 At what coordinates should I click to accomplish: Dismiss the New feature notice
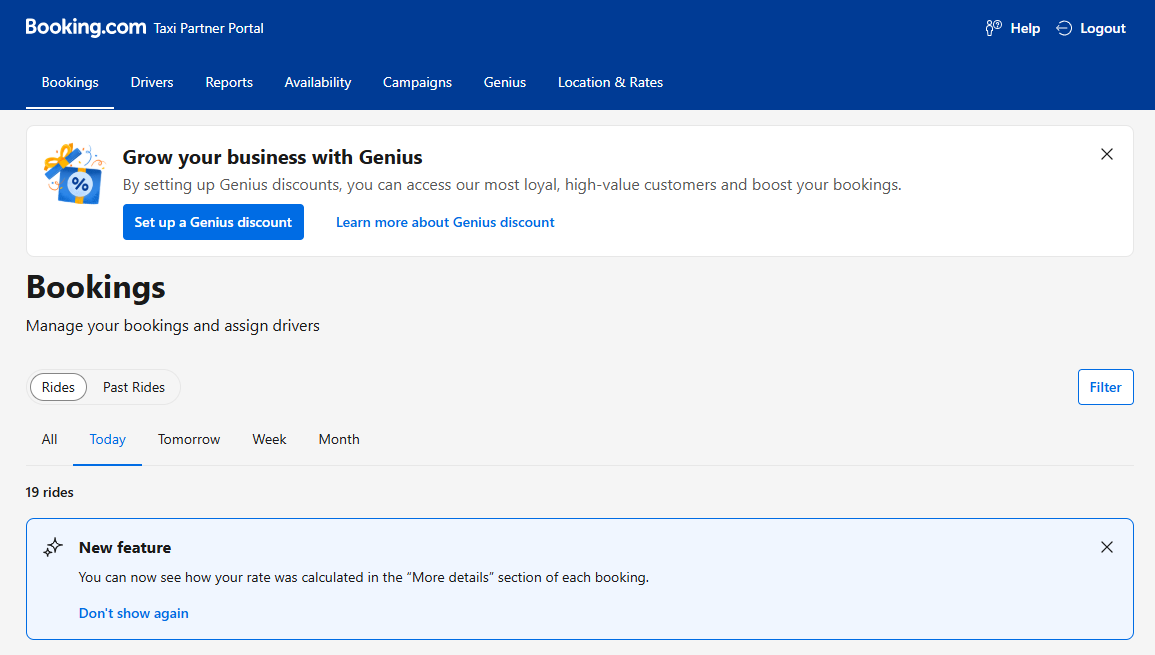coord(1106,547)
